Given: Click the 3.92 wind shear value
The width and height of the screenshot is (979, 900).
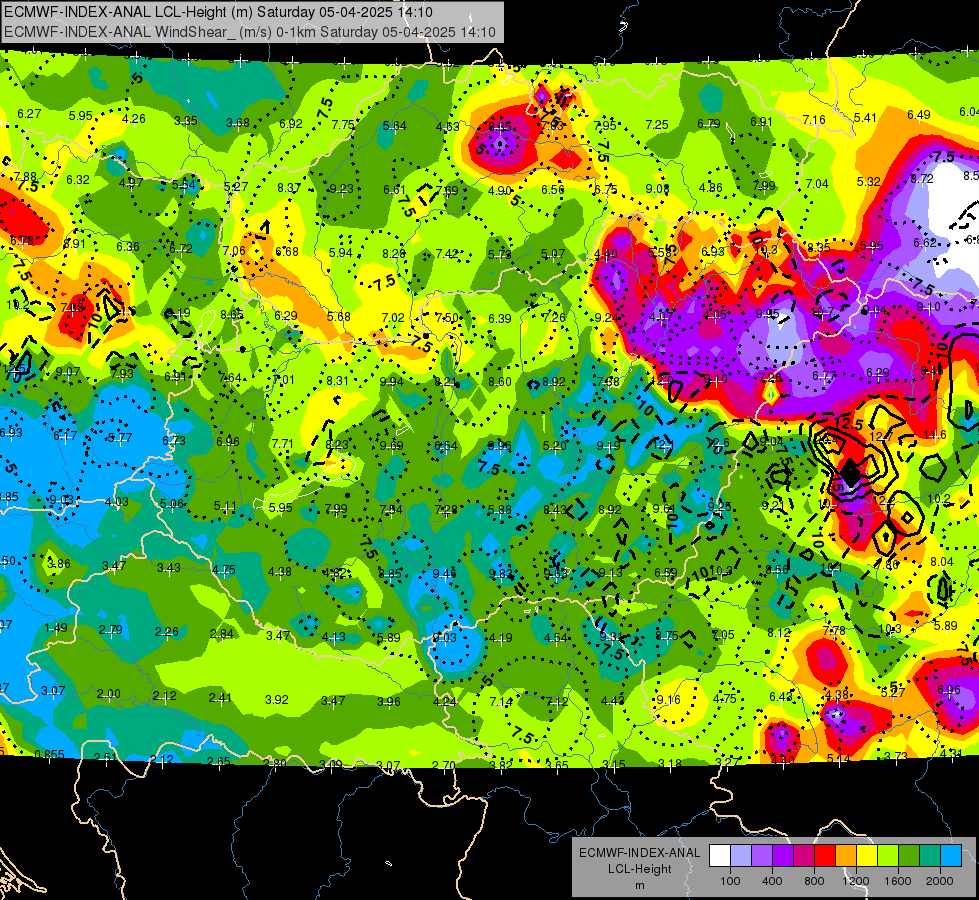Looking at the screenshot, I should point(277,700).
